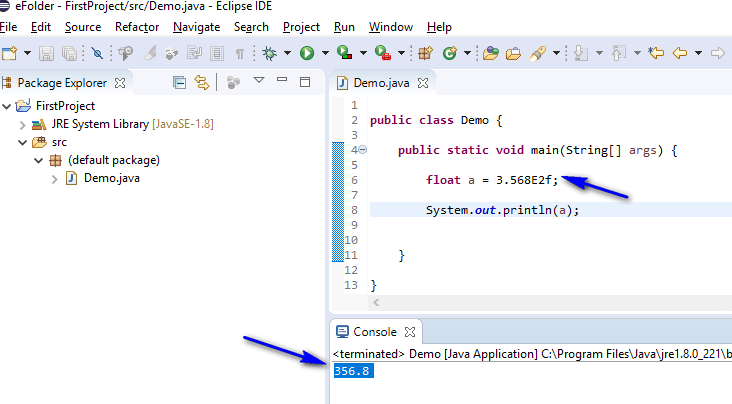The image size is (732, 404).
Task: Click the External Tools run icon
Action: tap(383, 53)
